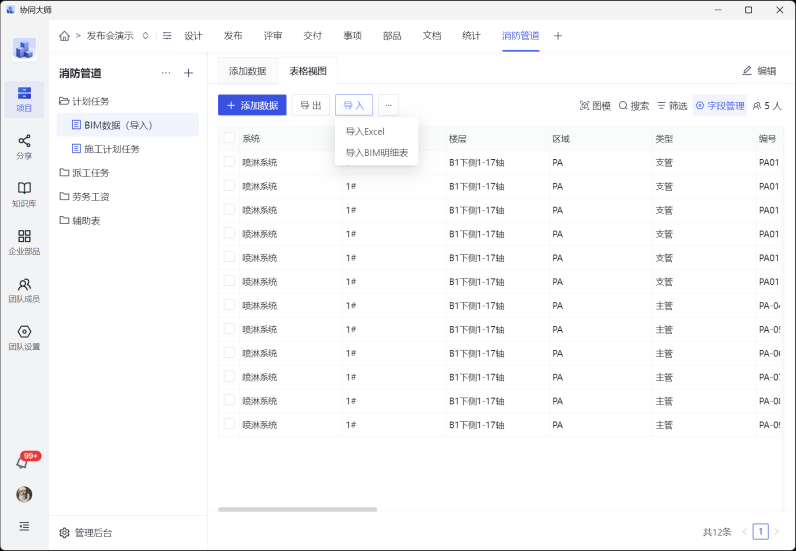The image size is (796, 551).
Task: Open 团队成员 team members icon
Action: tap(24, 284)
